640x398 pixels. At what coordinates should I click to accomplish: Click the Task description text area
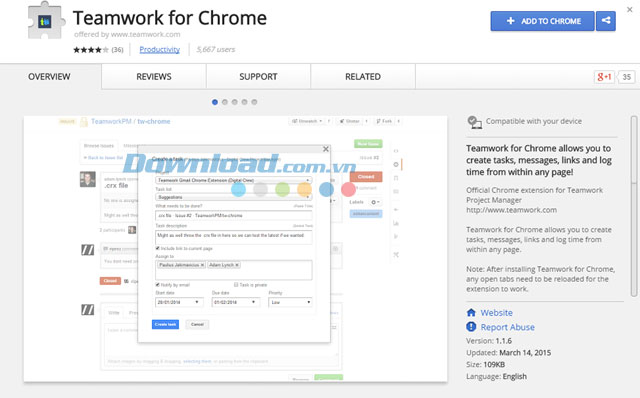point(233,237)
